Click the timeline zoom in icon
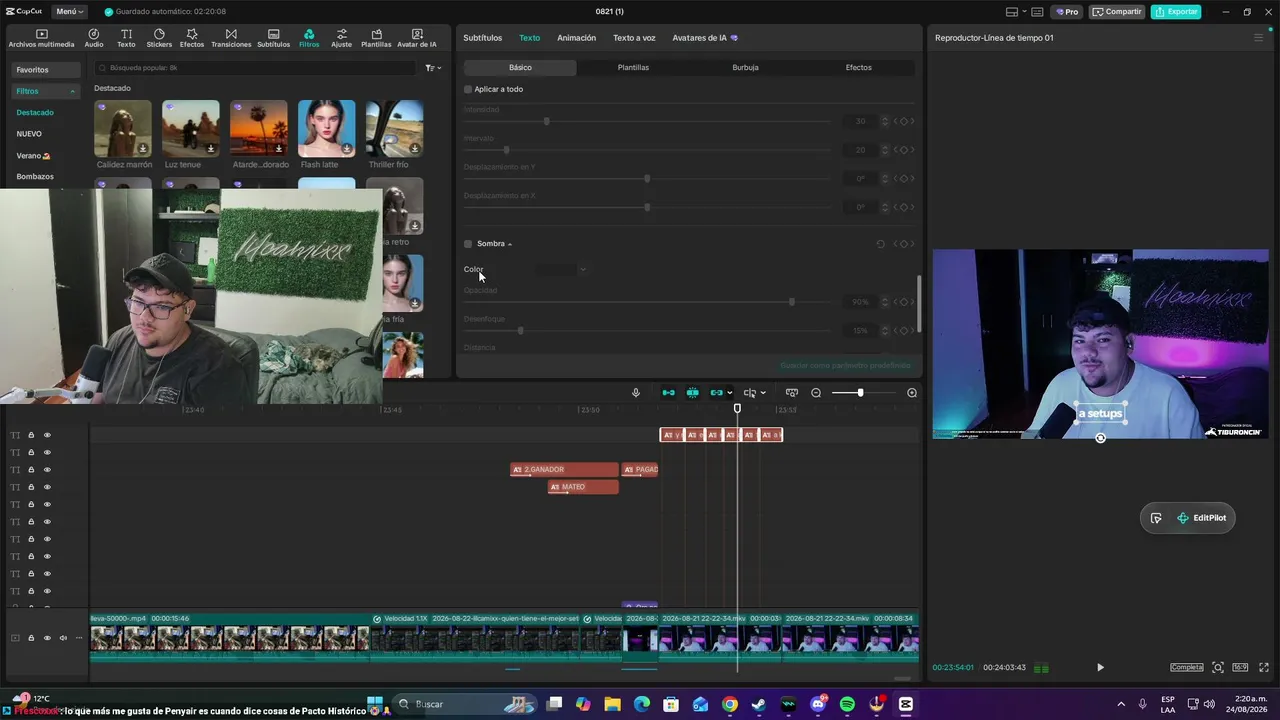The image size is (1280, 720). pyautogui.click(x=912, y=393)
